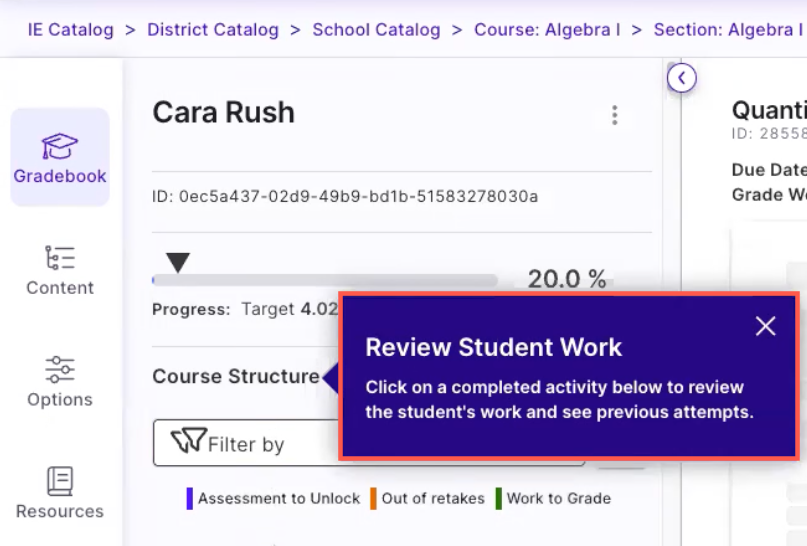Open the Gradebook sidebar tab
The height and width of the screenshot is (546, 807).
pos(60,157)
